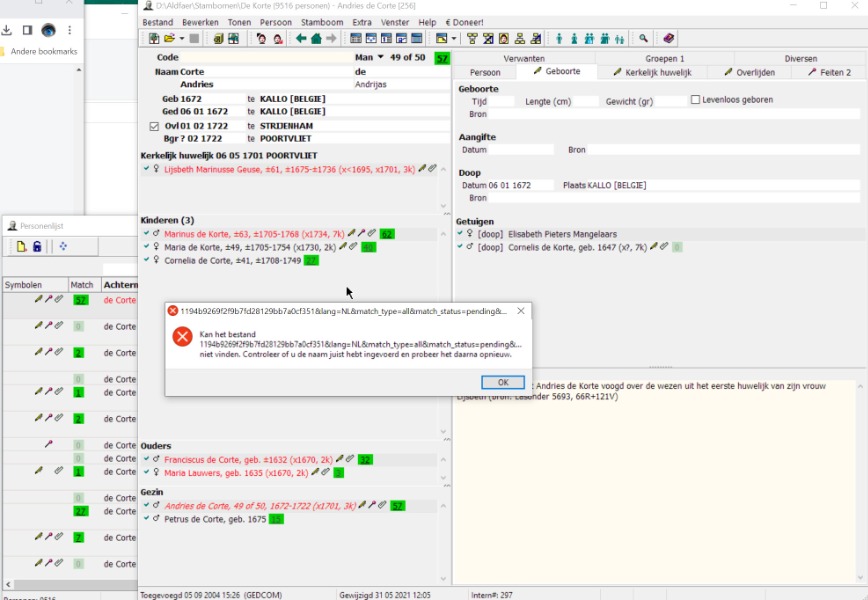Click the new document icon in Personenlijst
The height and width of the screenshot is (600, 868).
pos(21,247)
